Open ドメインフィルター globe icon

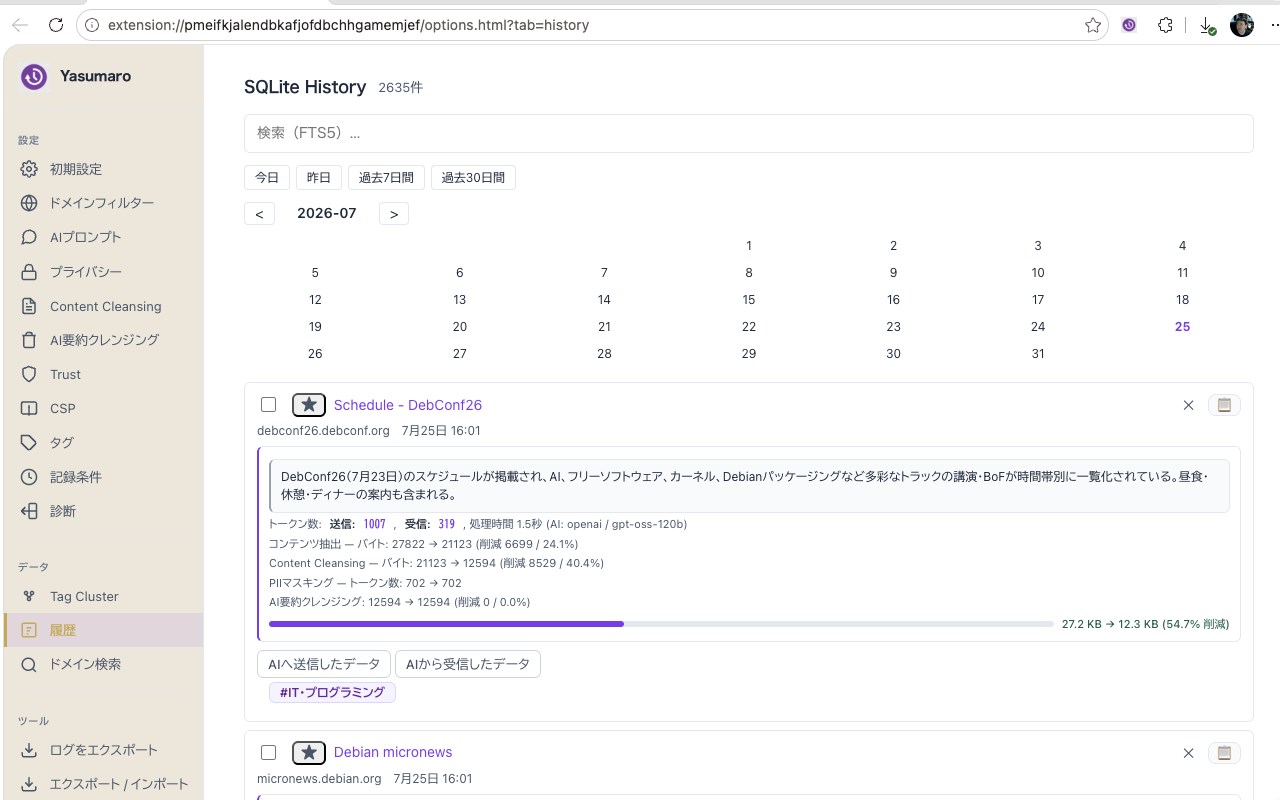[29, 203]
